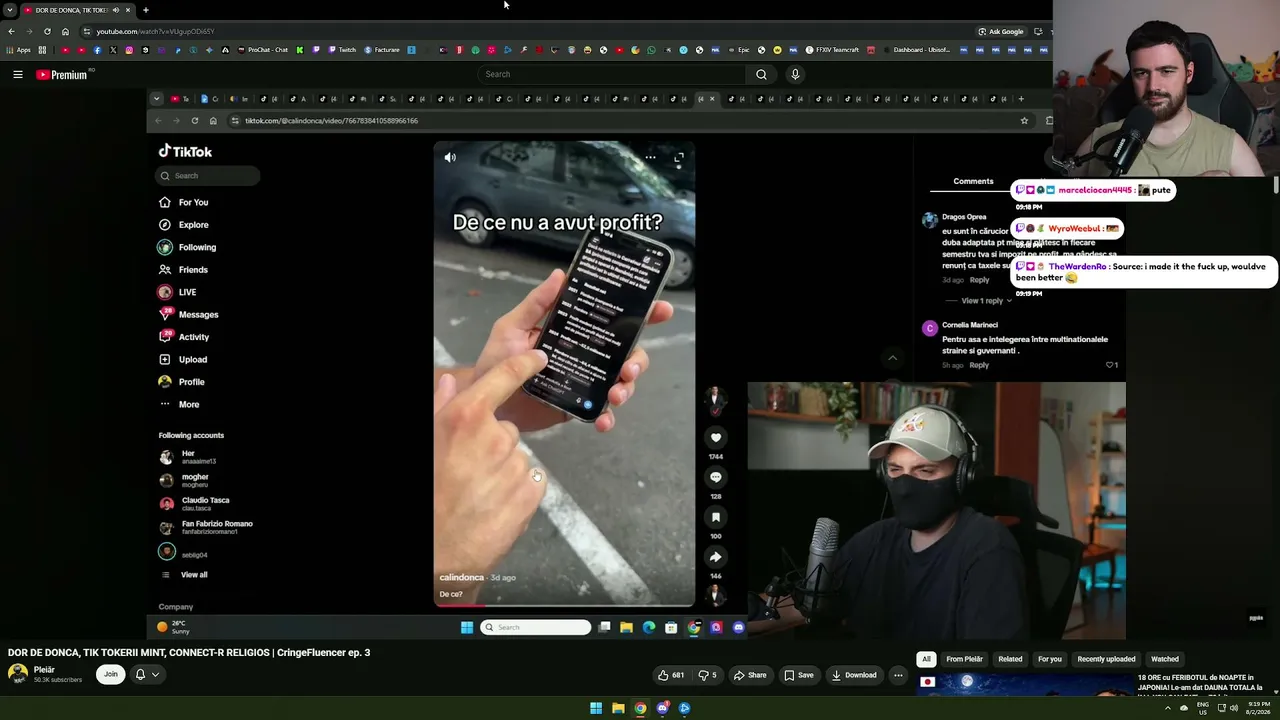Download the YouTube video
The image size is (1280, 720).
(x=854, y=675)
